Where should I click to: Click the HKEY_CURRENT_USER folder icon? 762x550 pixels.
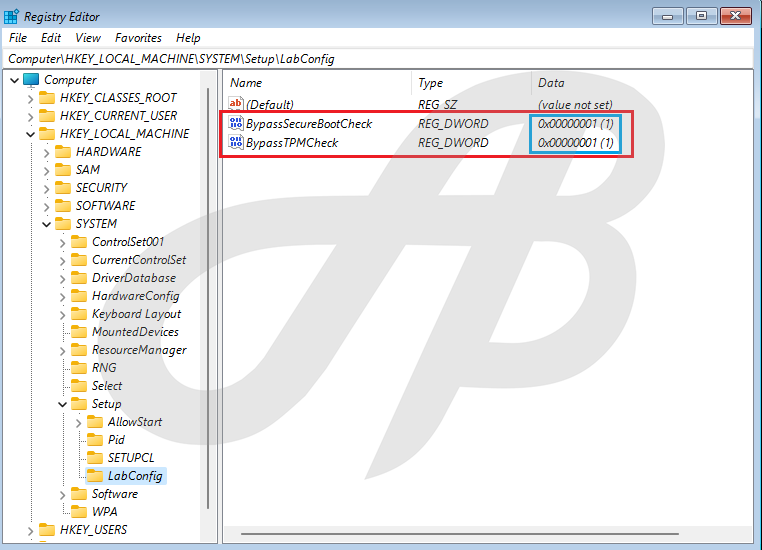[47, 116]
